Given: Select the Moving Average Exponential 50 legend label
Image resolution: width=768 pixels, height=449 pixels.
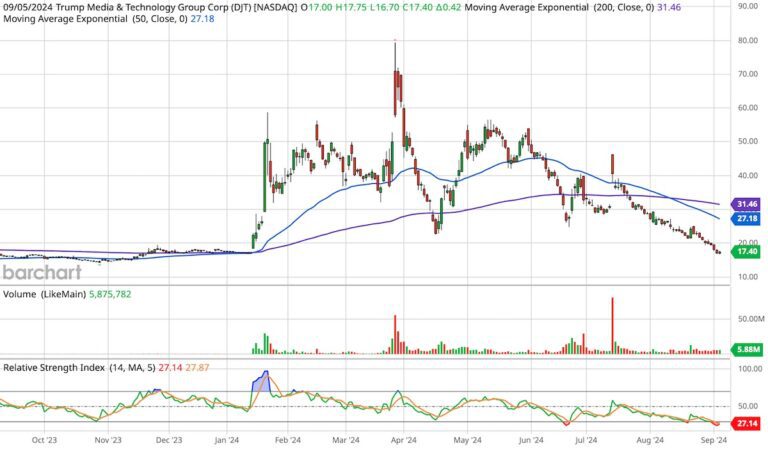Looking at the screenshot, I should click(x=90, y=18).
